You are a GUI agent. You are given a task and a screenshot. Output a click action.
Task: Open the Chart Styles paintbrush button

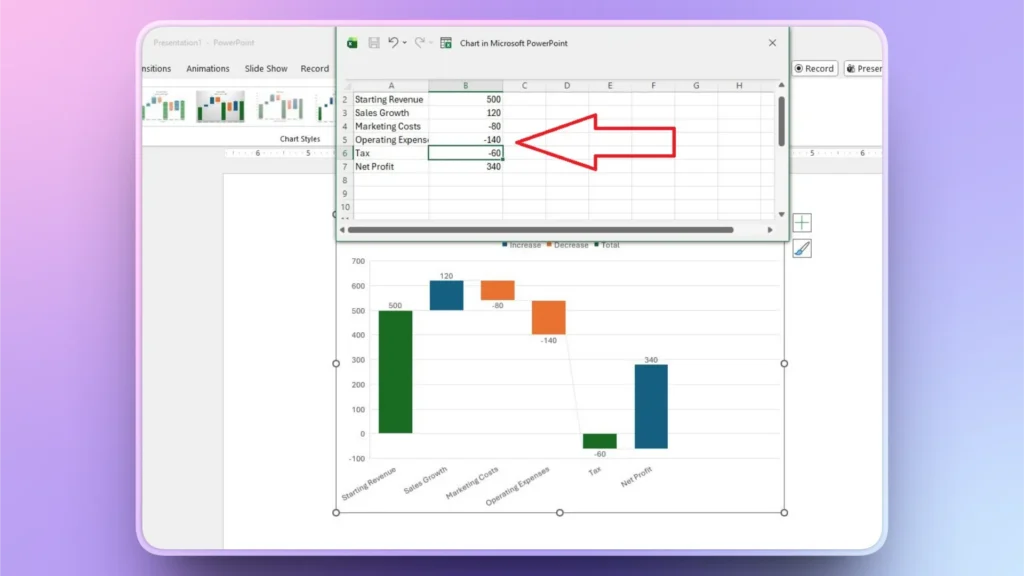(804, 249)
